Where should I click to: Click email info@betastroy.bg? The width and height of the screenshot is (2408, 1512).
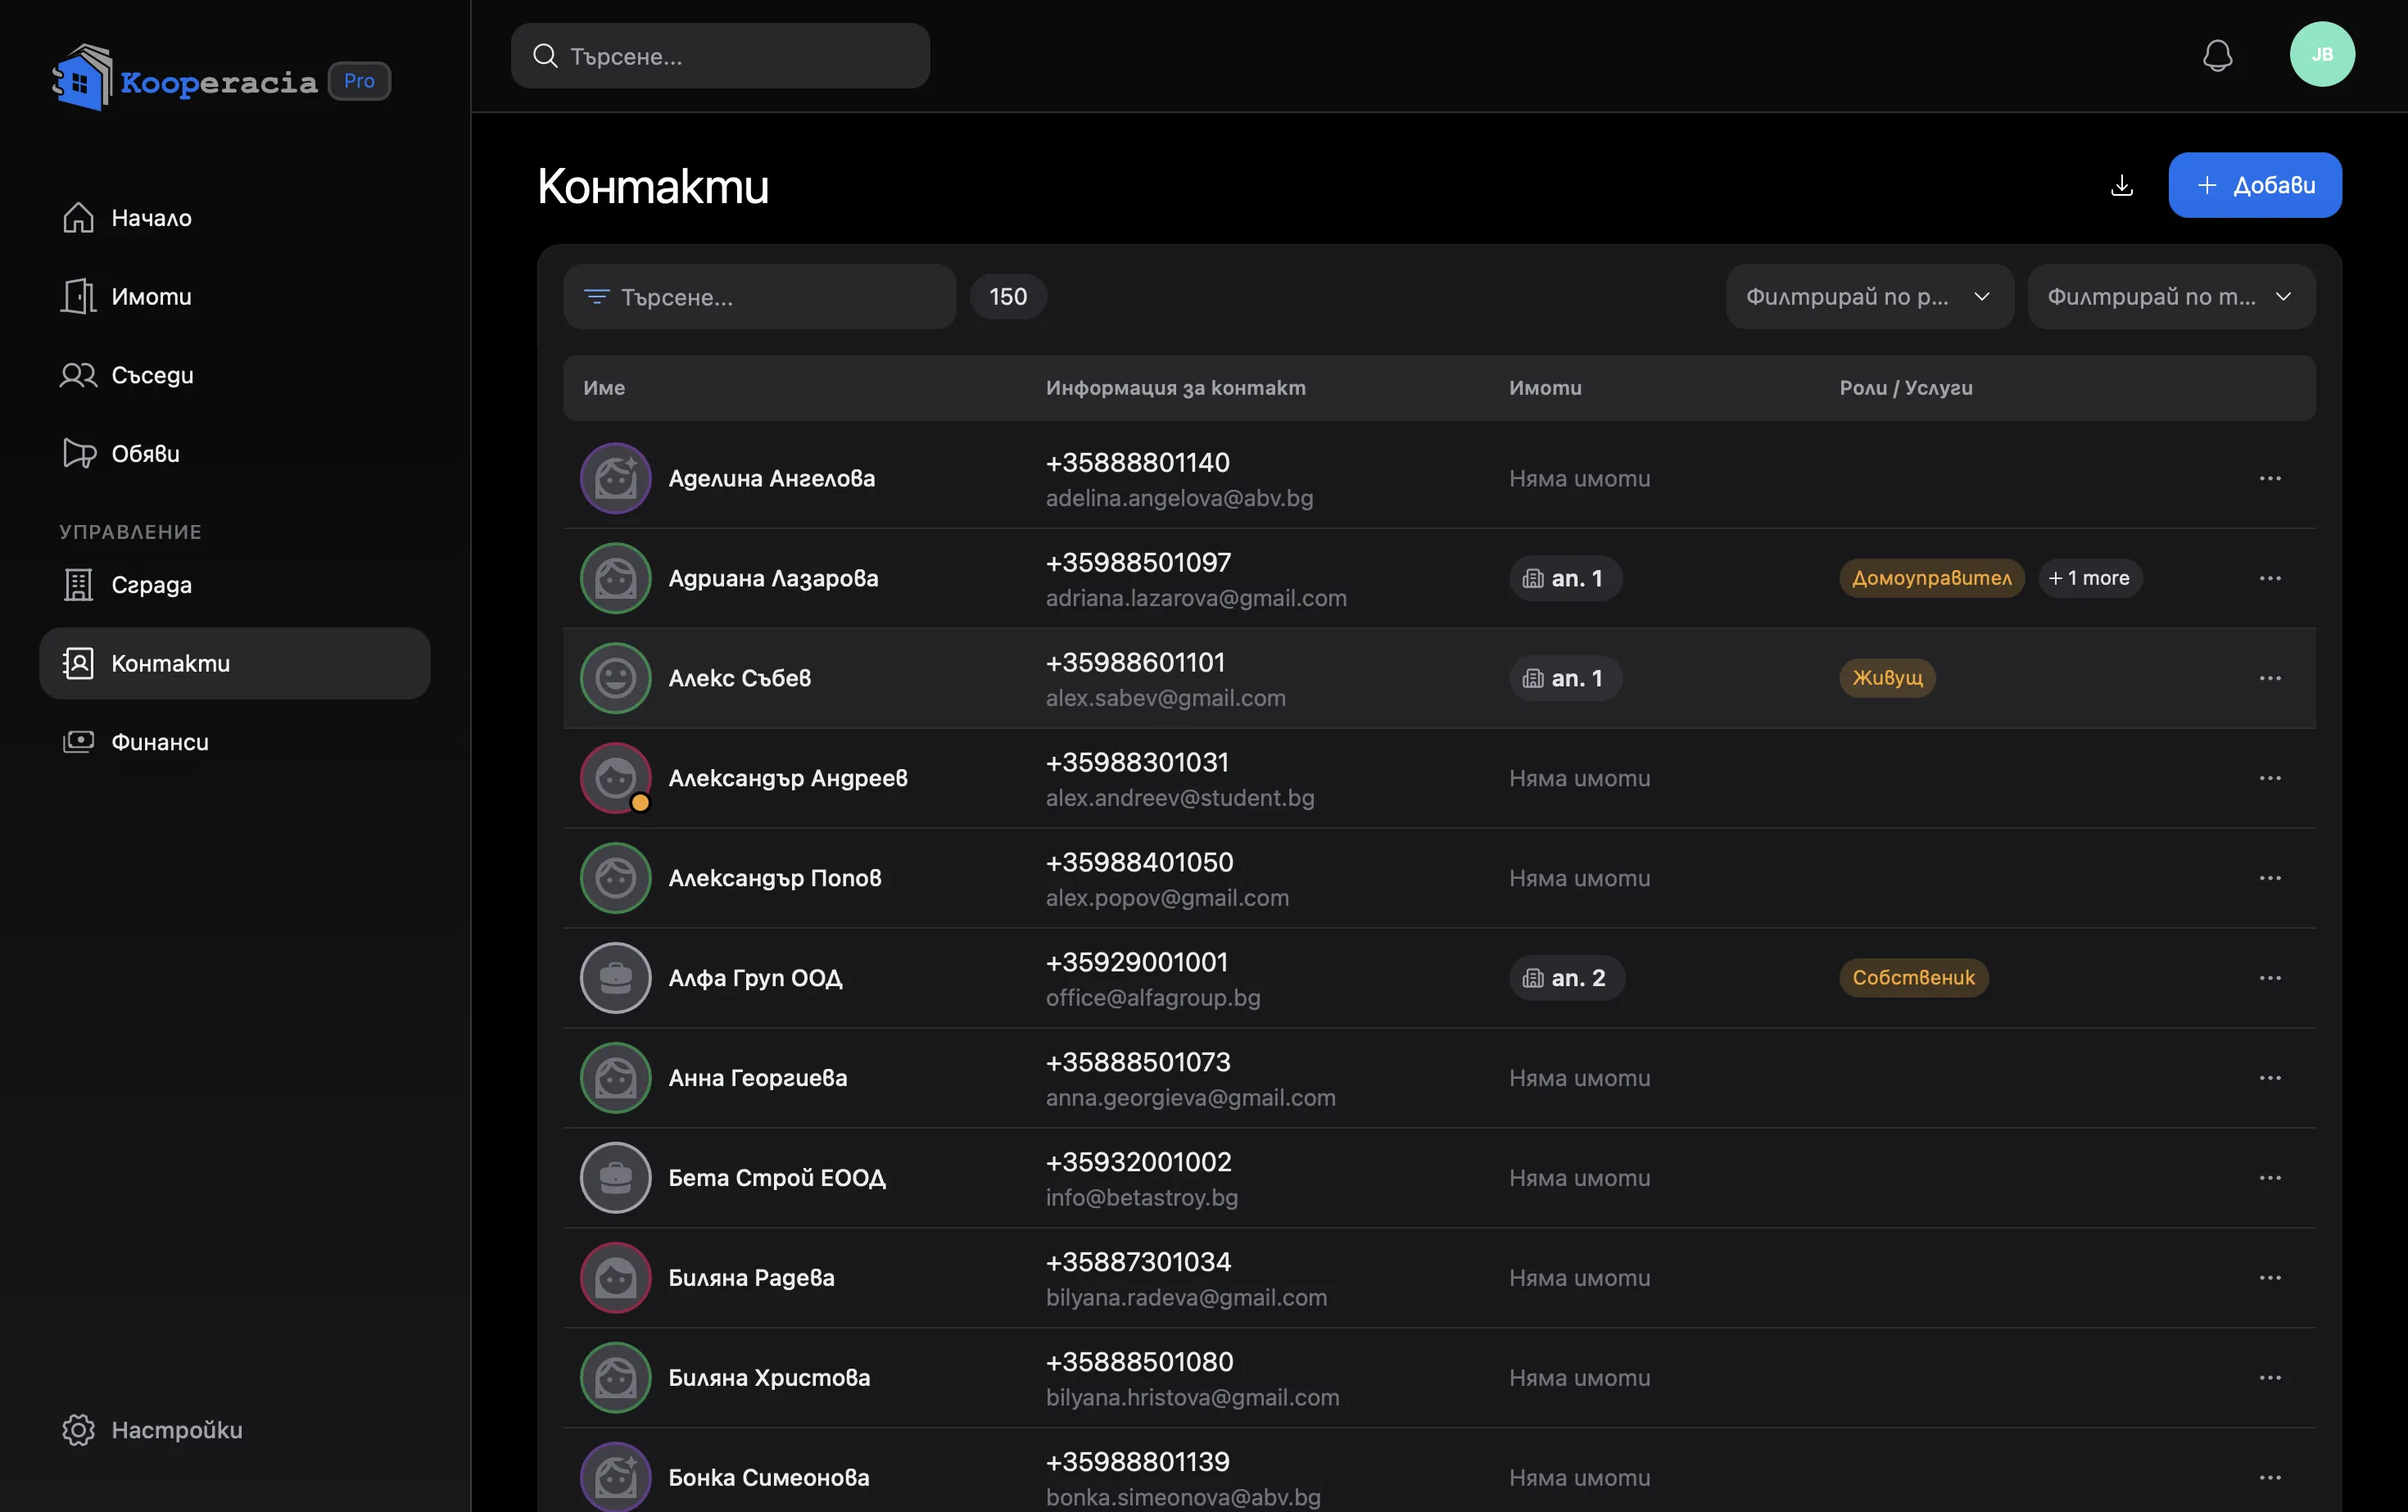pyautogui.click(x=1142, y=1198)
